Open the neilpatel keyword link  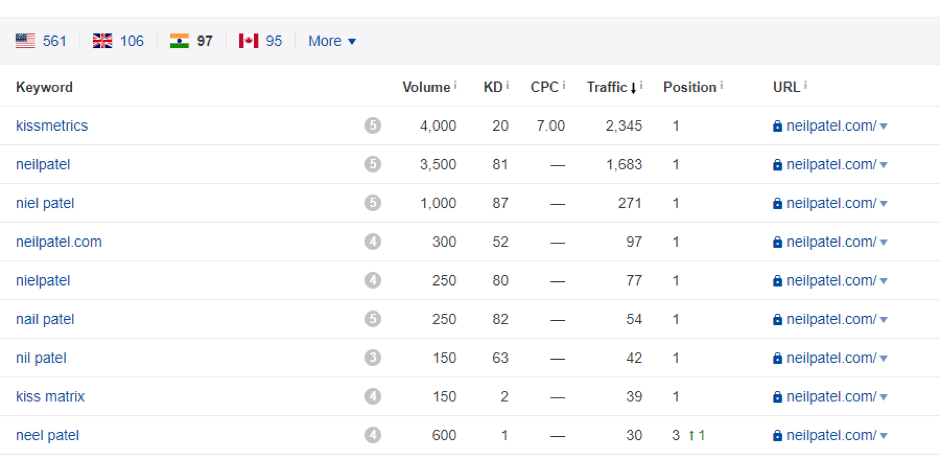click(43, 164)
